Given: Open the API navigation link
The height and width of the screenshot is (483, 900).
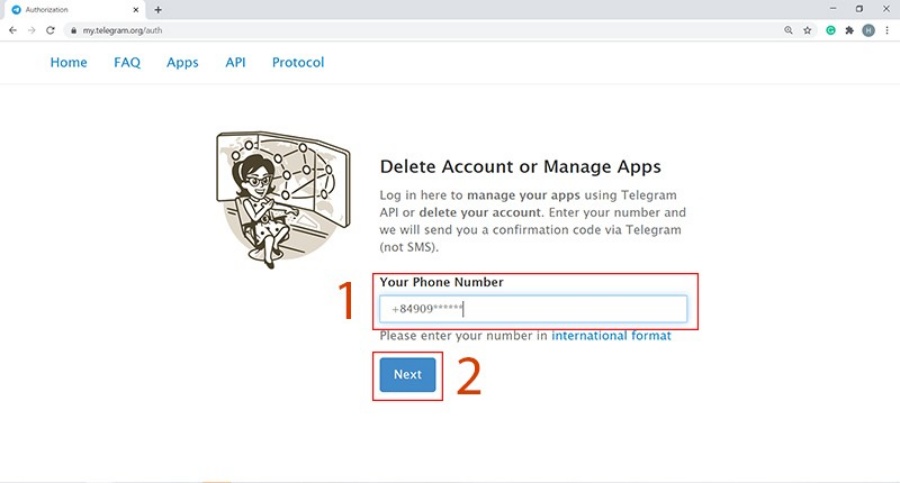Looking at the screenshot, I should pyautogui.click(x=235, y=62).
